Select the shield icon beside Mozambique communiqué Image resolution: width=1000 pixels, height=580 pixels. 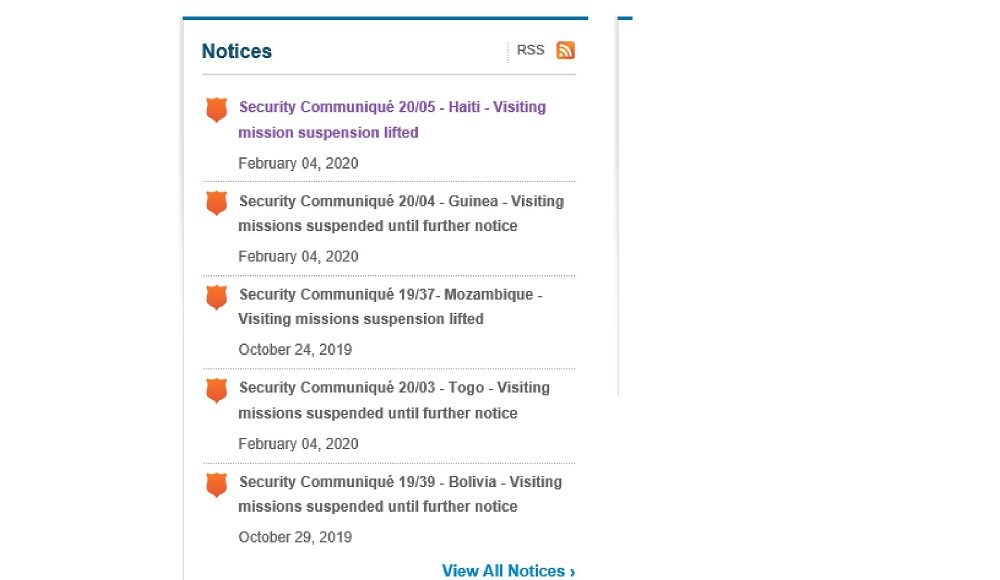[x=217, y=297]
